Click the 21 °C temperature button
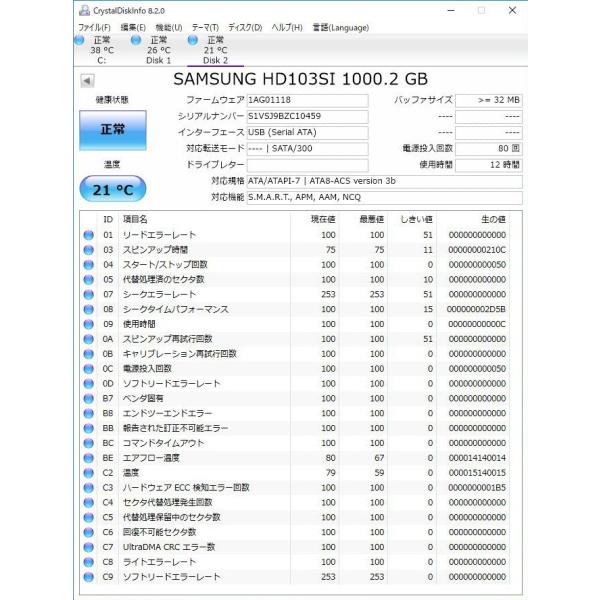The width and height of the screenshot is (600, 600). [112, 189]
